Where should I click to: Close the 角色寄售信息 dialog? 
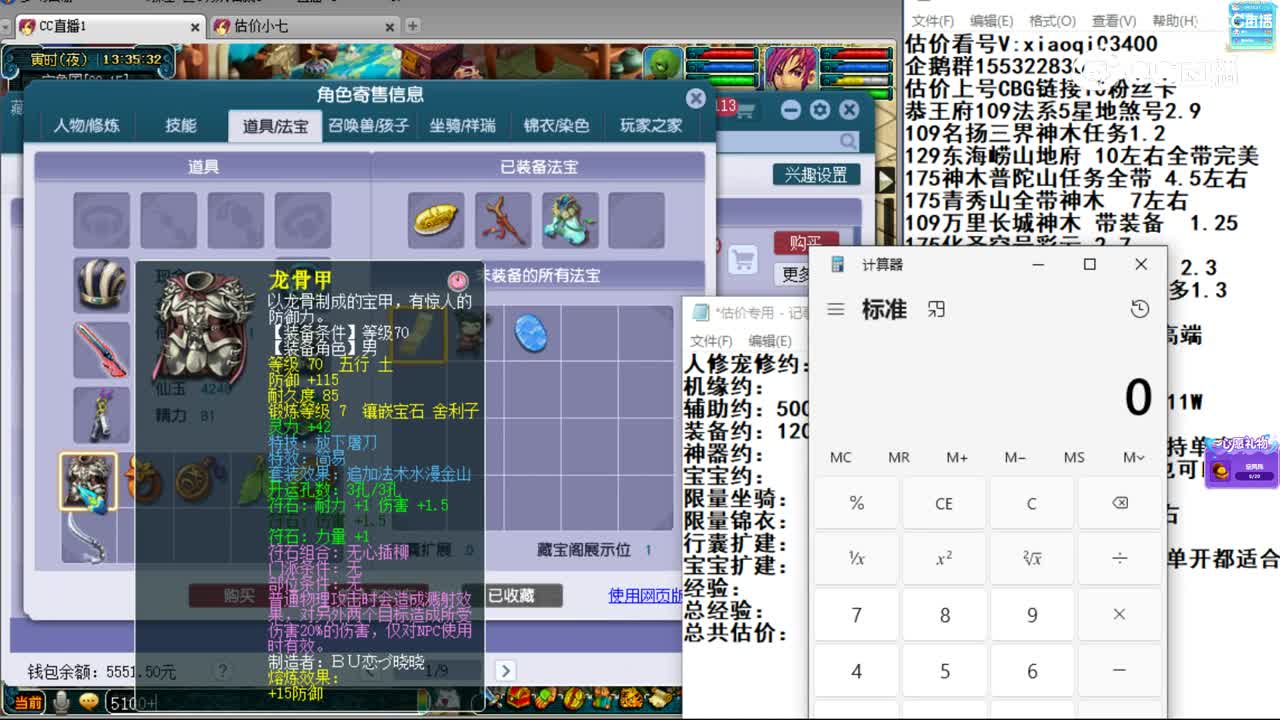pos(696,98)
